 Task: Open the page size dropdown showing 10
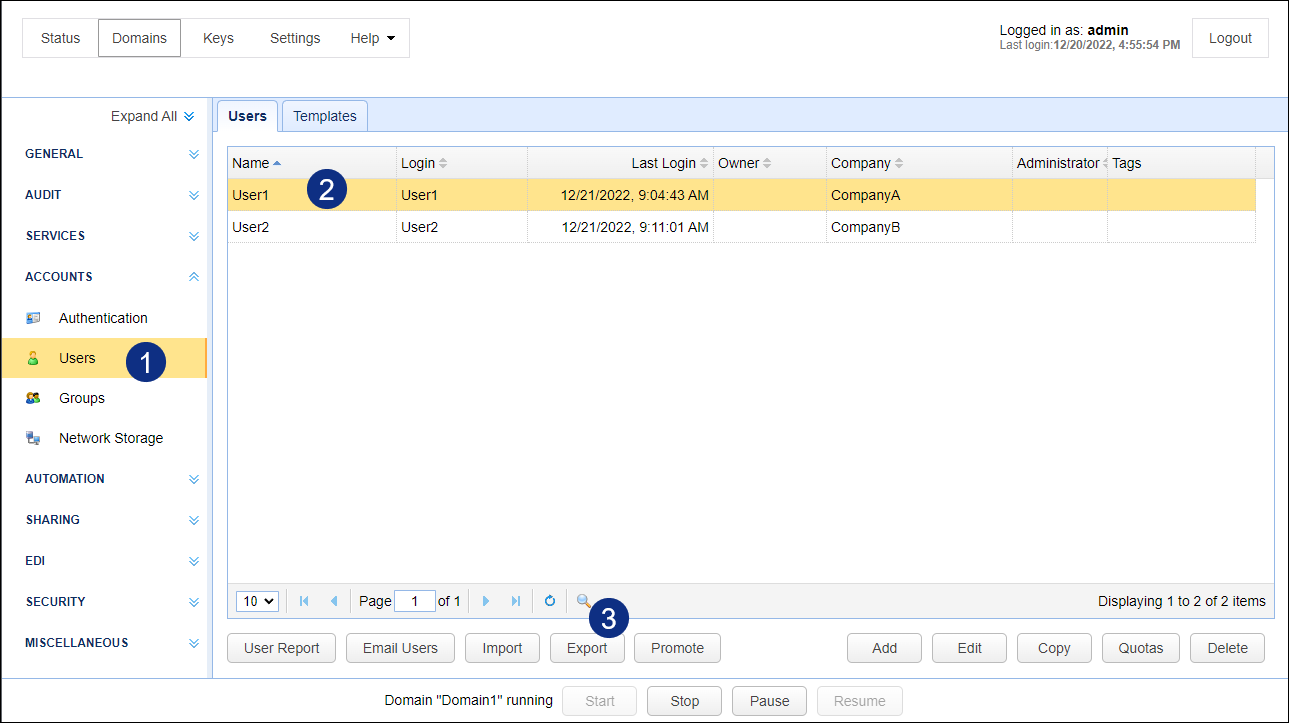[257, 601]
